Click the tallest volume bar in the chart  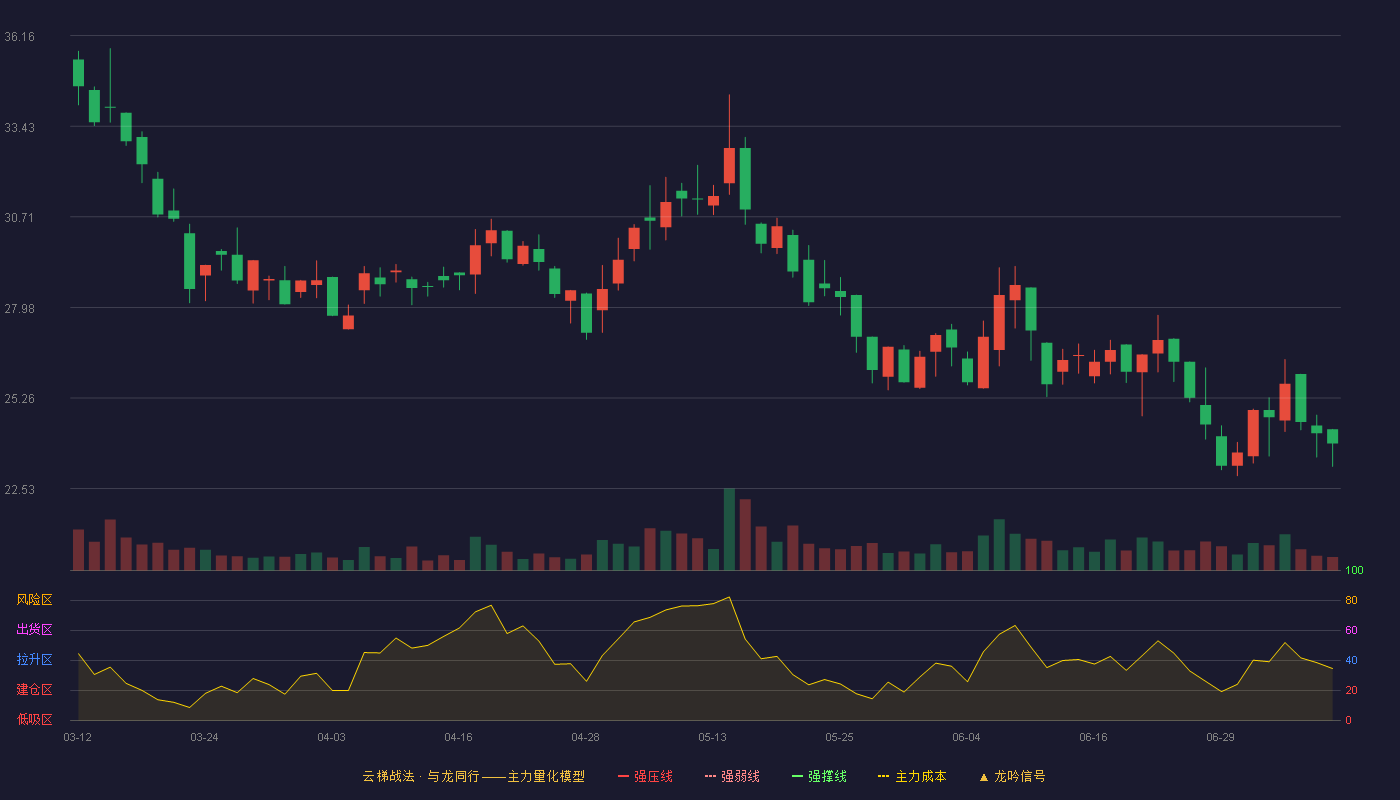point(729,529)
